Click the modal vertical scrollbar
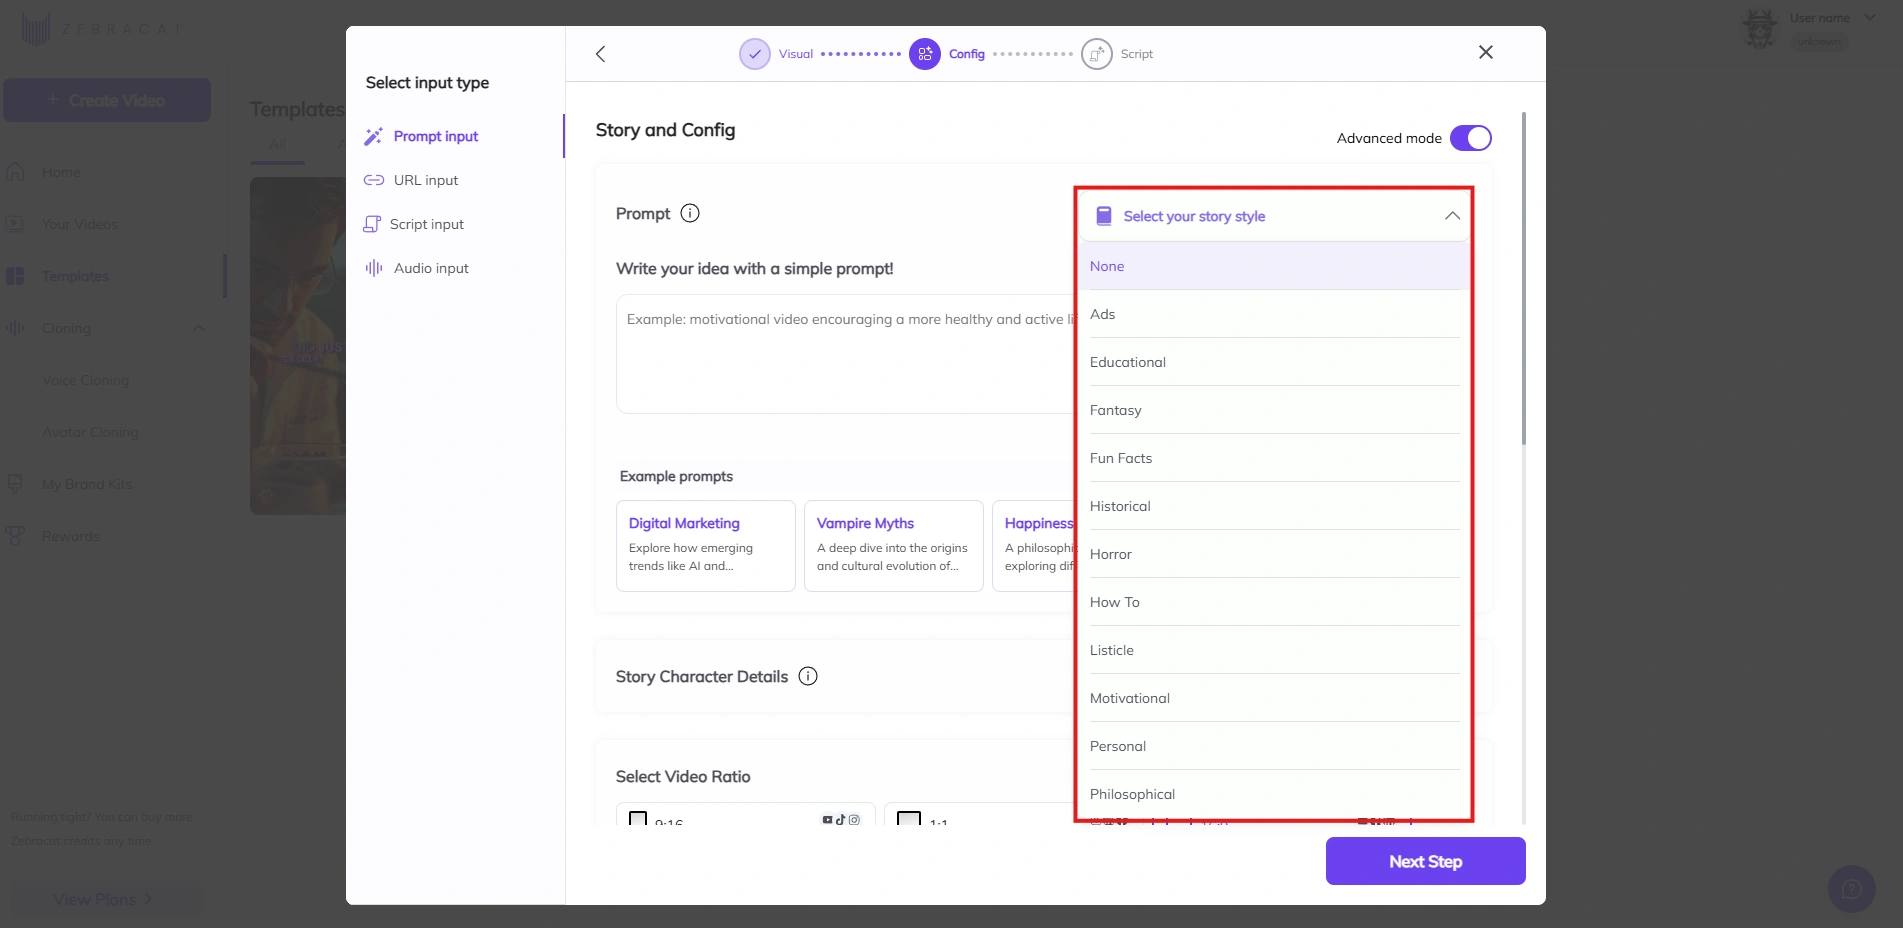The image size is (1903, 928). pos(1523,280)
